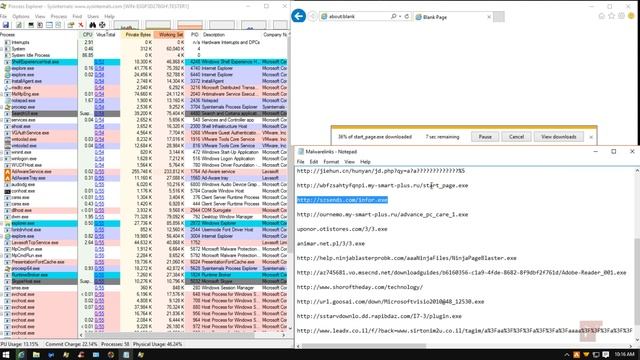640x360 pixels.
Task: Select the AdAwareService.exe process row
Action: pos(143,171)
